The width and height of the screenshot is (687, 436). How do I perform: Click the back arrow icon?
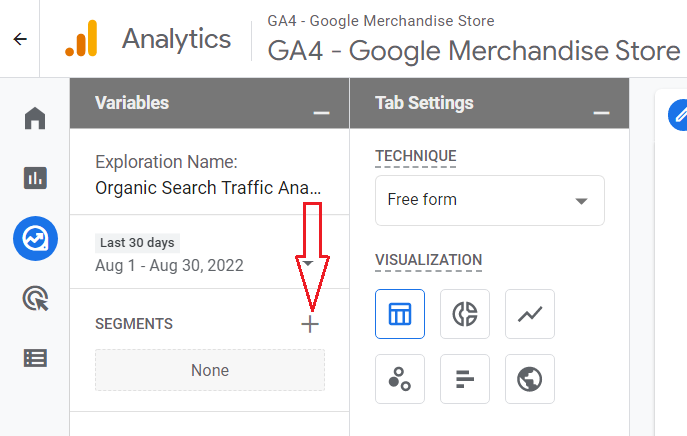[20, 40]
